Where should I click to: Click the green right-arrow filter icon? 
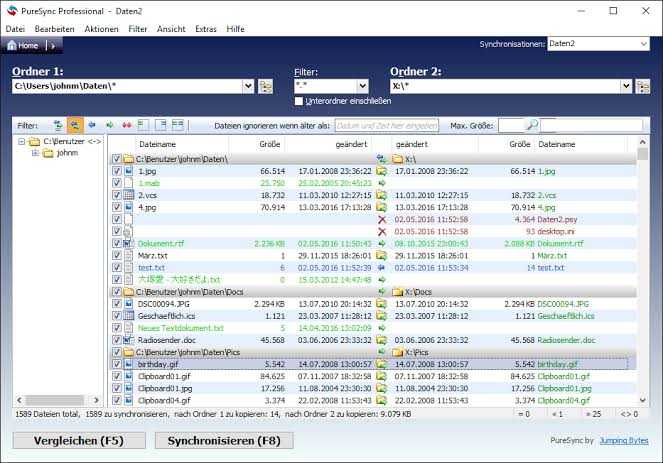[x=109, y=125]
